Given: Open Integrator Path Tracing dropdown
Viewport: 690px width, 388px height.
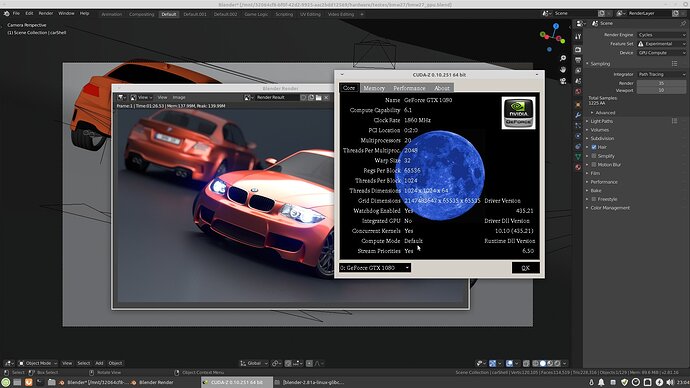Looking at the screenshot, I should pos(662,74).
